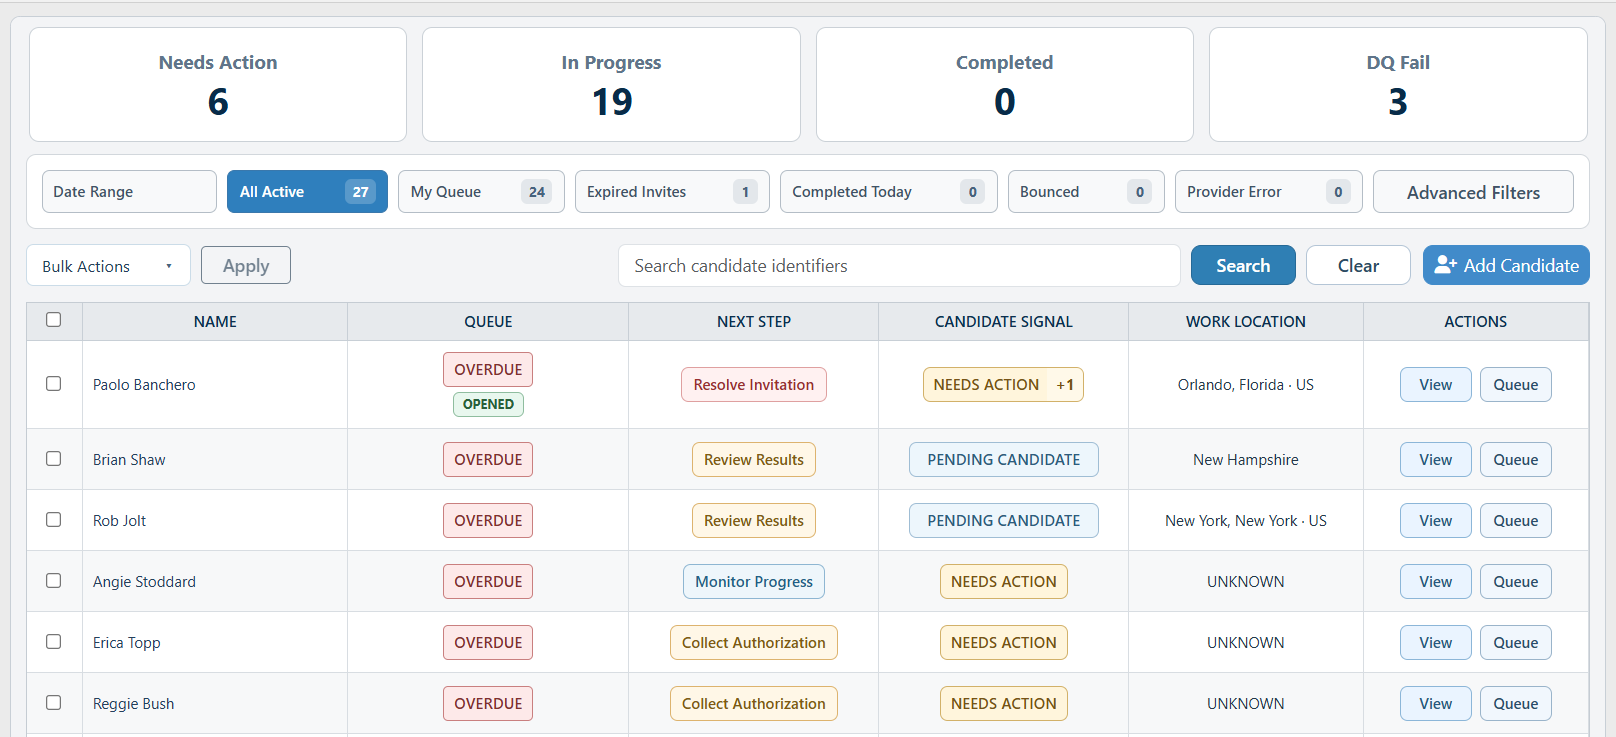Queue Paolo Banchero
Image resolution: width=1616 pixels, height=737 pixels.
(x=1516, y=385)
